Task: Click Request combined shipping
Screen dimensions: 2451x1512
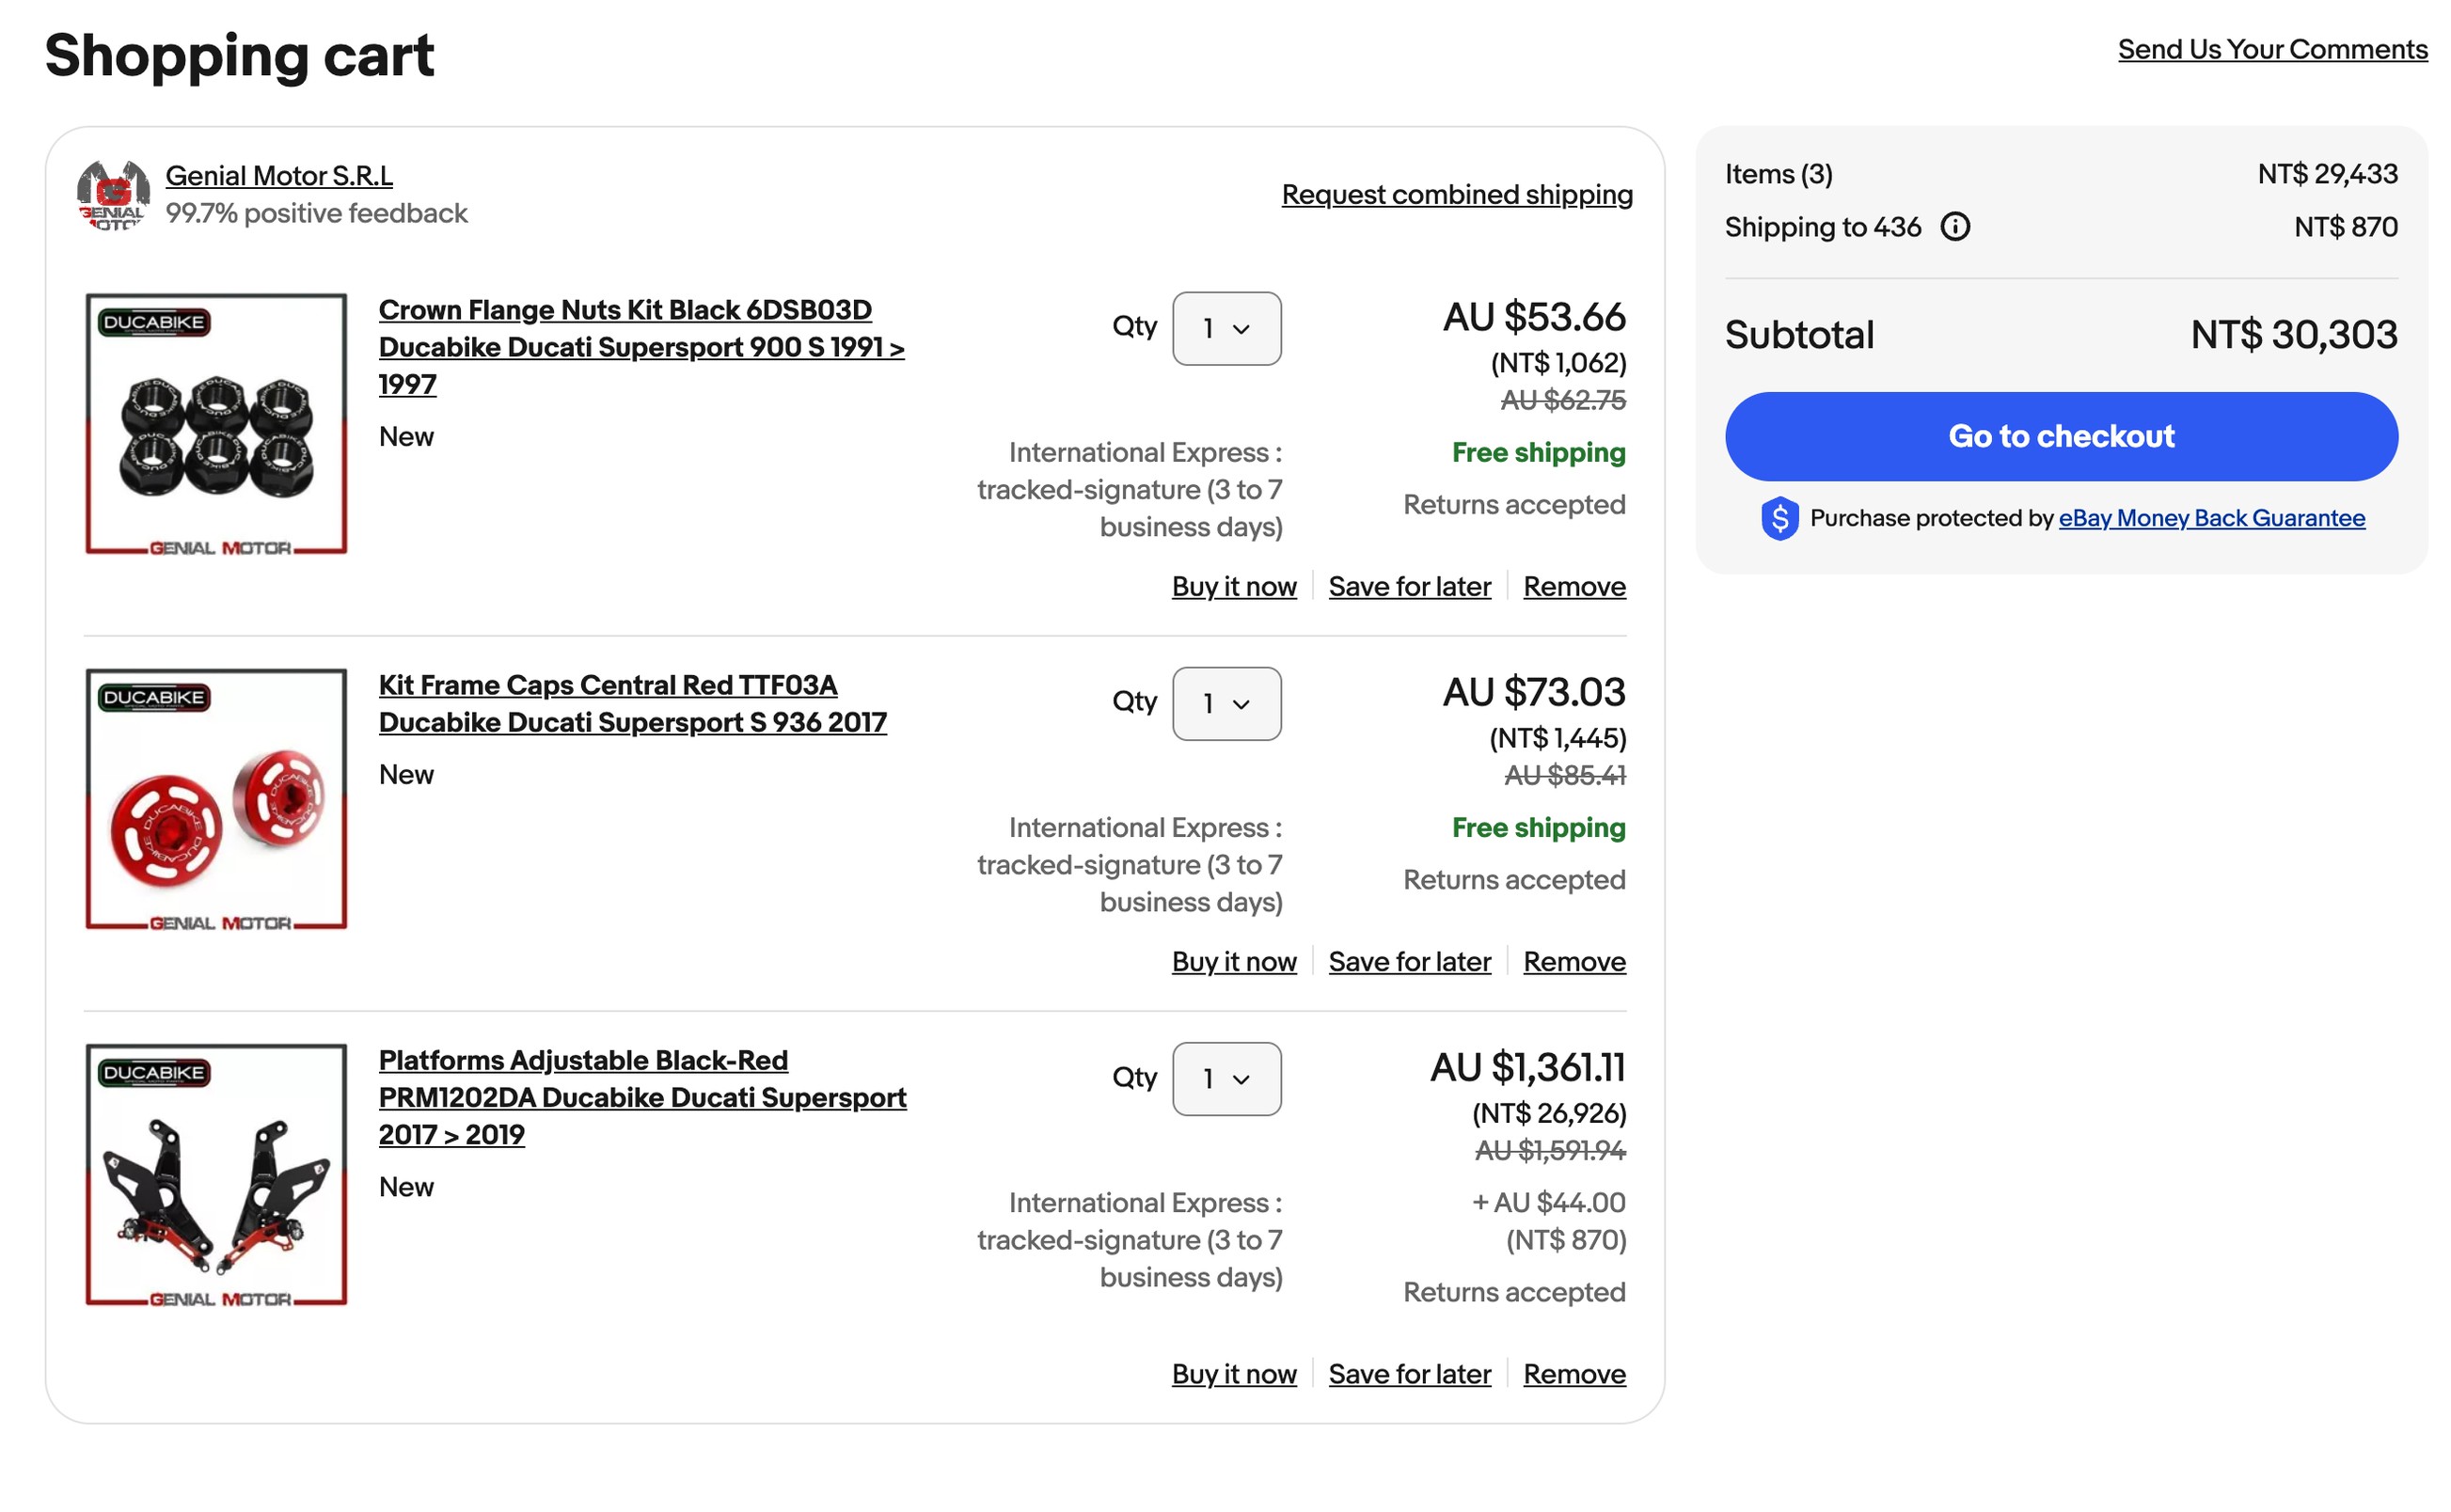Action: (1456, 194)
